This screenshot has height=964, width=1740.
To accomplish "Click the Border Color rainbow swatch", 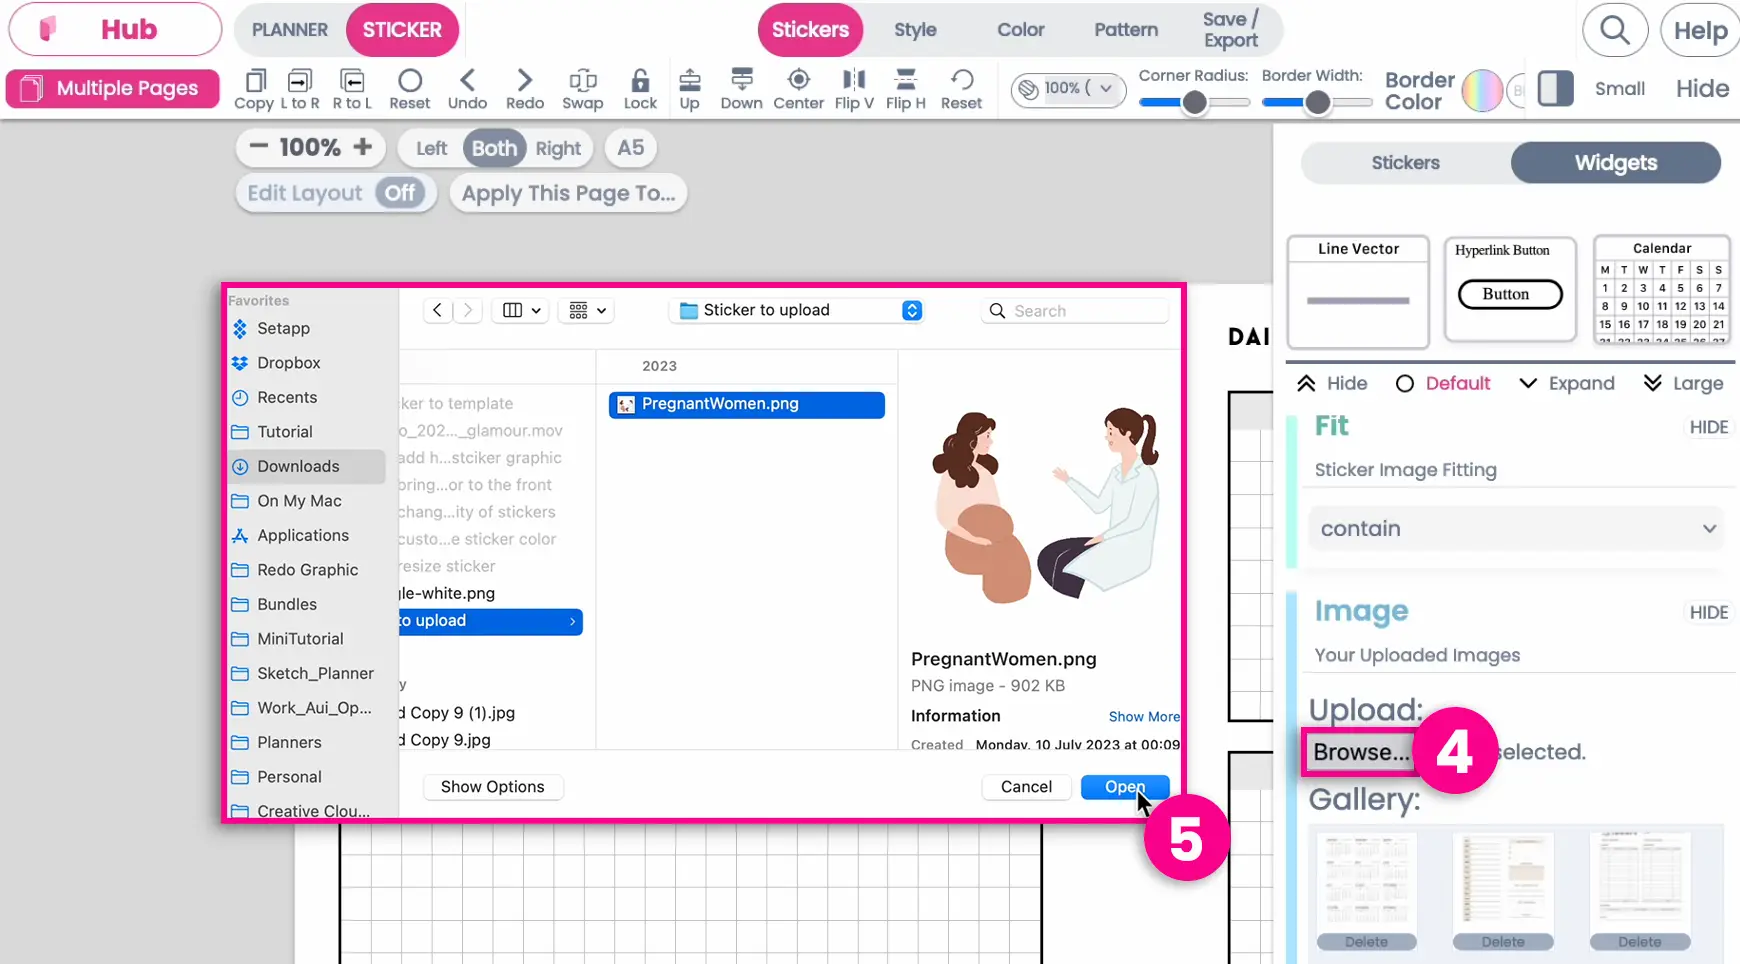I will click(1481, 90).
